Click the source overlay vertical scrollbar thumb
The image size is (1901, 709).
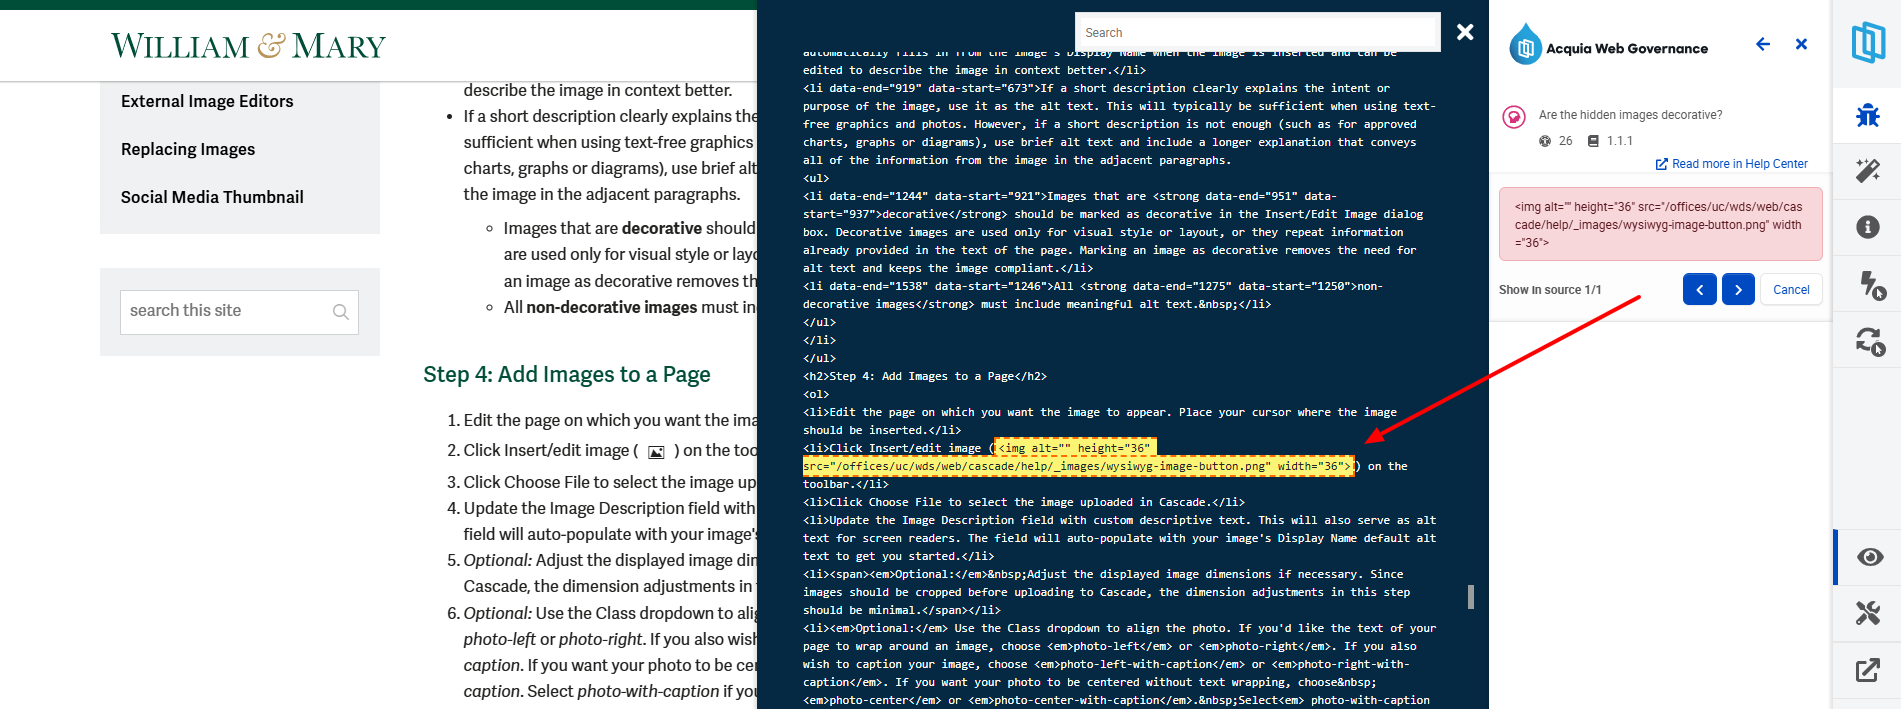(x=1470, y=597)
